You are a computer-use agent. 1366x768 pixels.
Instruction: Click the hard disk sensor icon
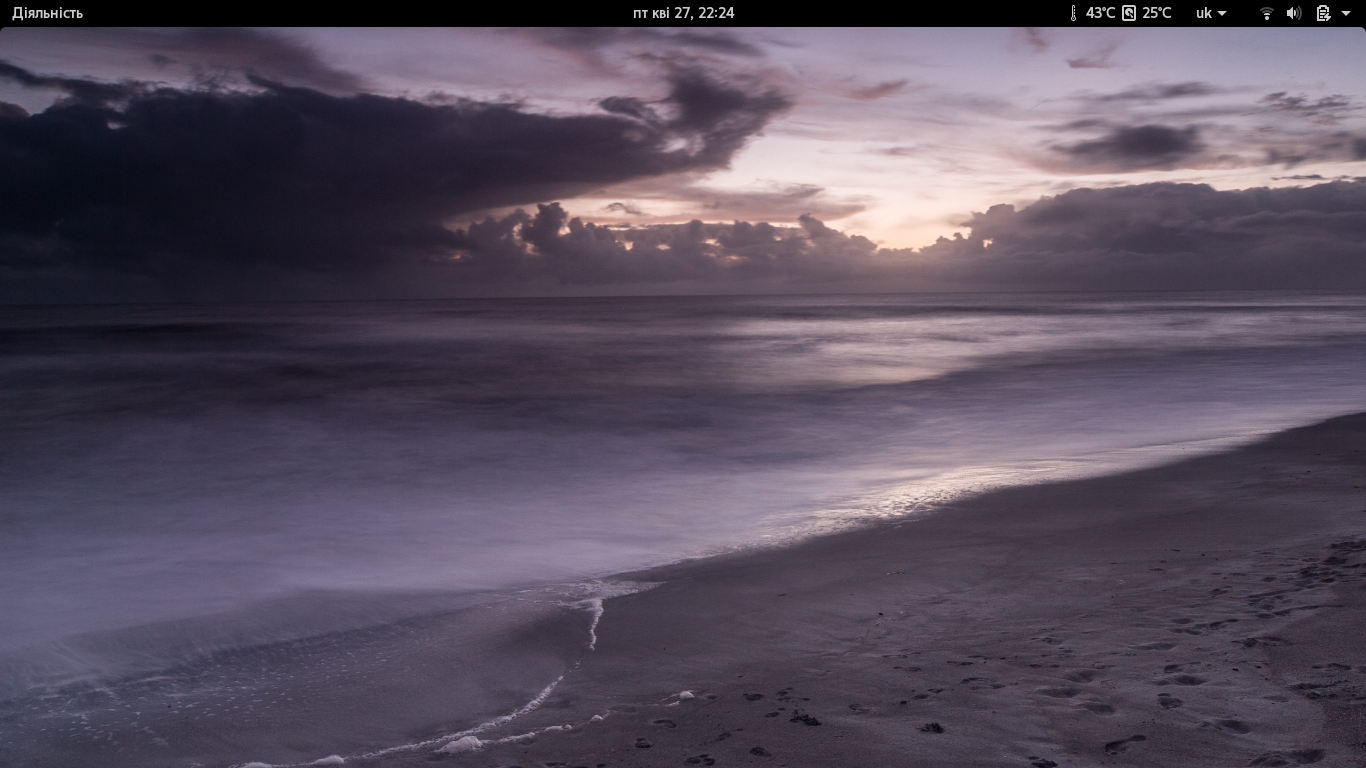1129,13
